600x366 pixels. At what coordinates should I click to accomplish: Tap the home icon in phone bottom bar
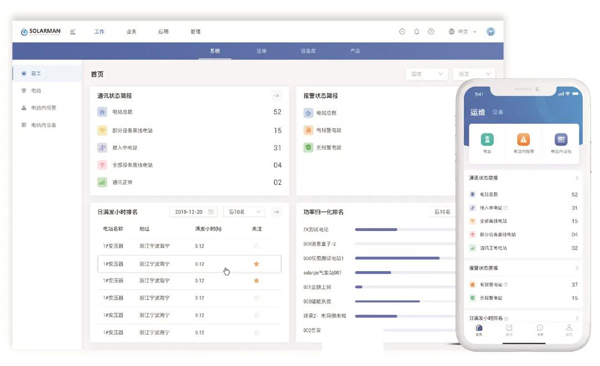[479, 328]
